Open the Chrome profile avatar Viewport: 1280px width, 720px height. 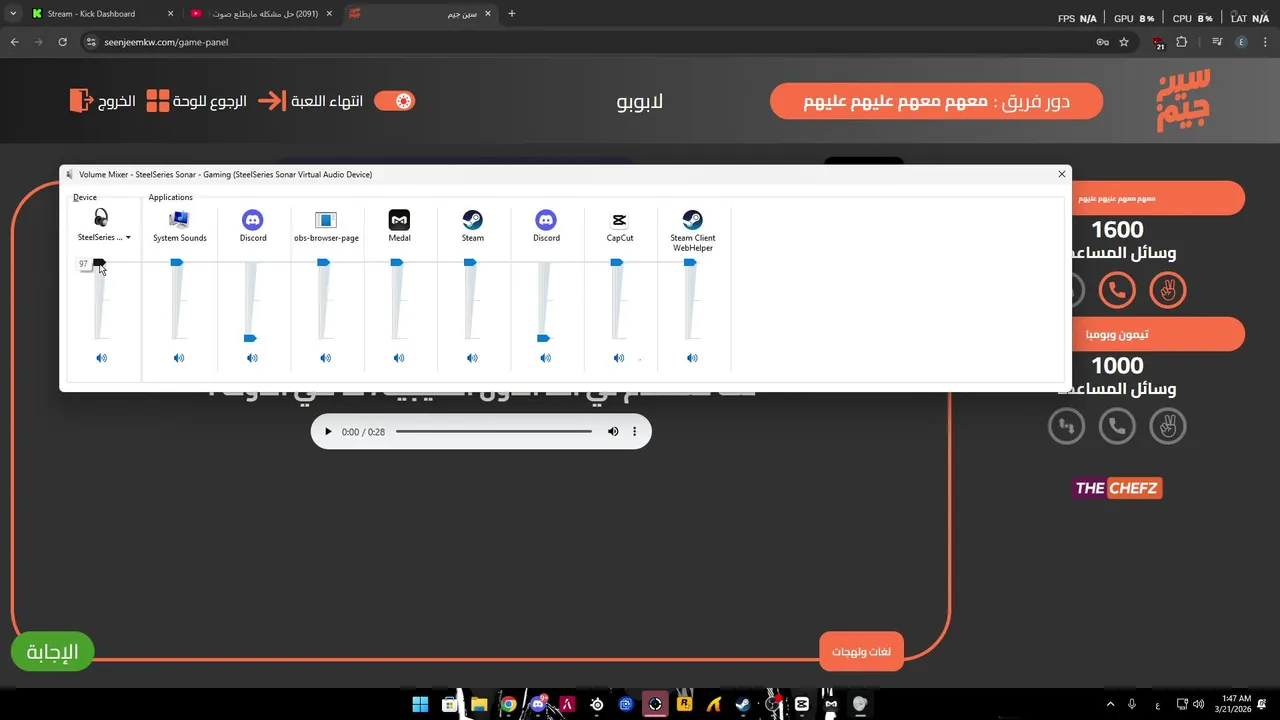pyautogui.click(x=1241, y=42)
